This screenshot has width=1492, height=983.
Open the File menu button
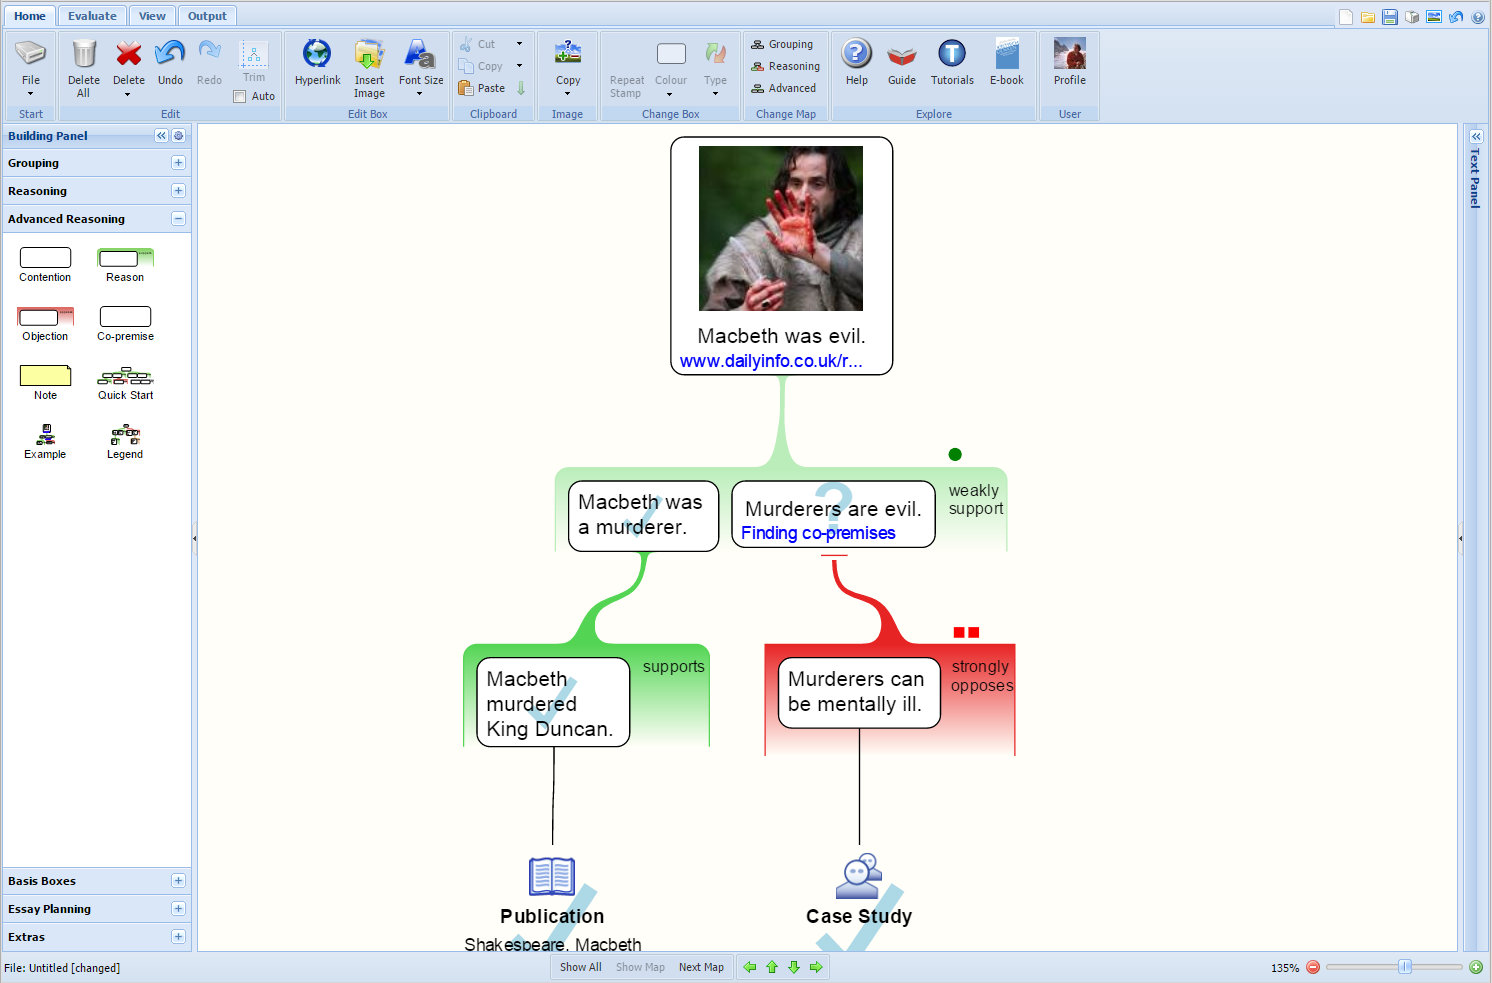pyautogui.click(x=31, y=67)
